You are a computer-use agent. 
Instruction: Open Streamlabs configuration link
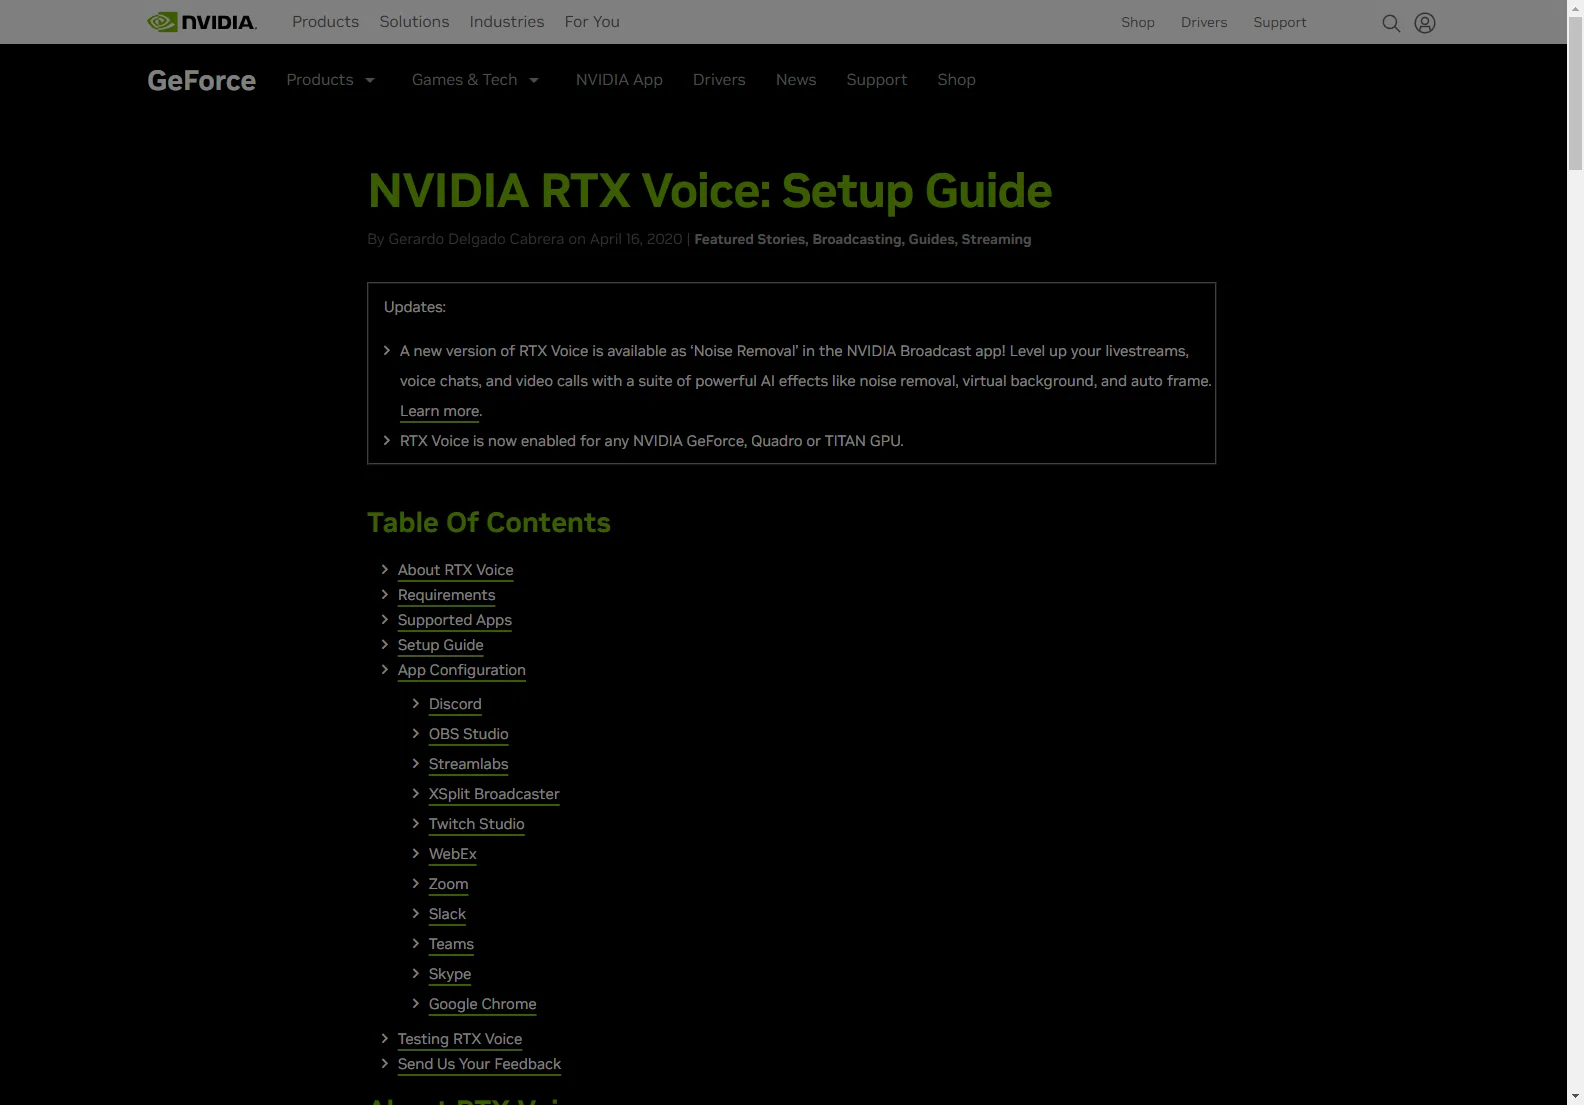click(468, 764)
